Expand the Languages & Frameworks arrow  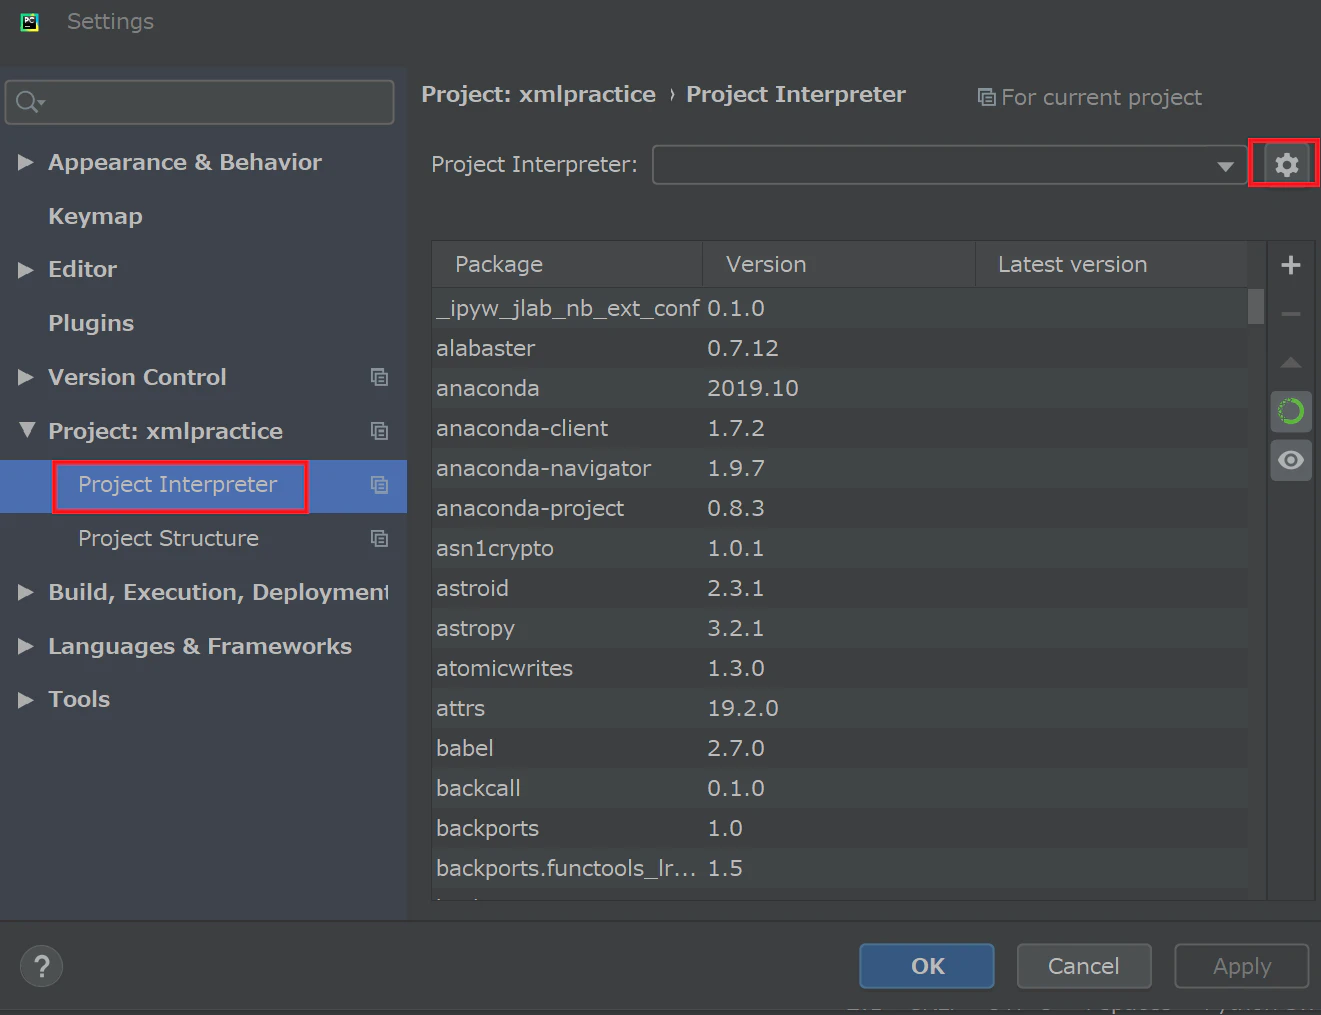click(x=26, y=646)
